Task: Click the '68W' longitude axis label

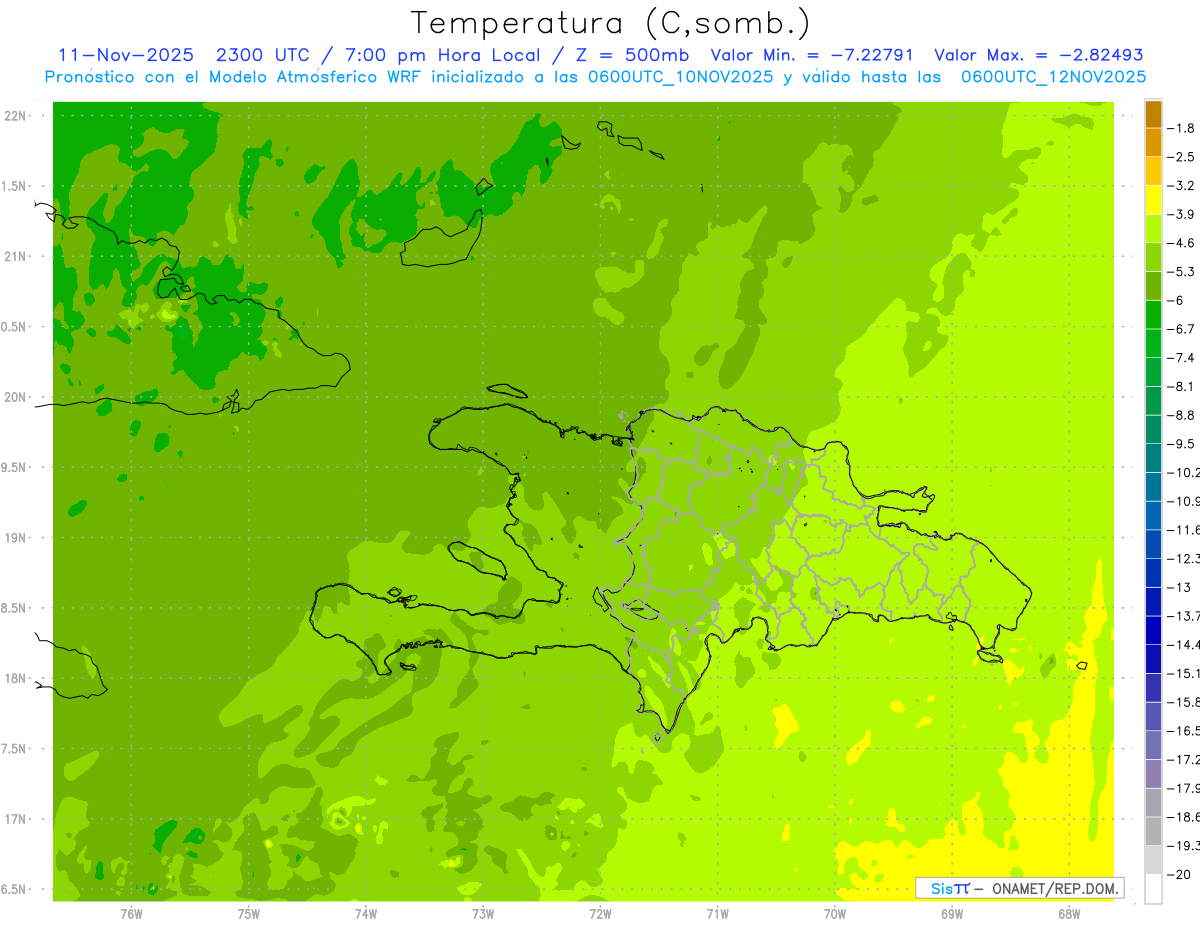Action: point(1069,914)
